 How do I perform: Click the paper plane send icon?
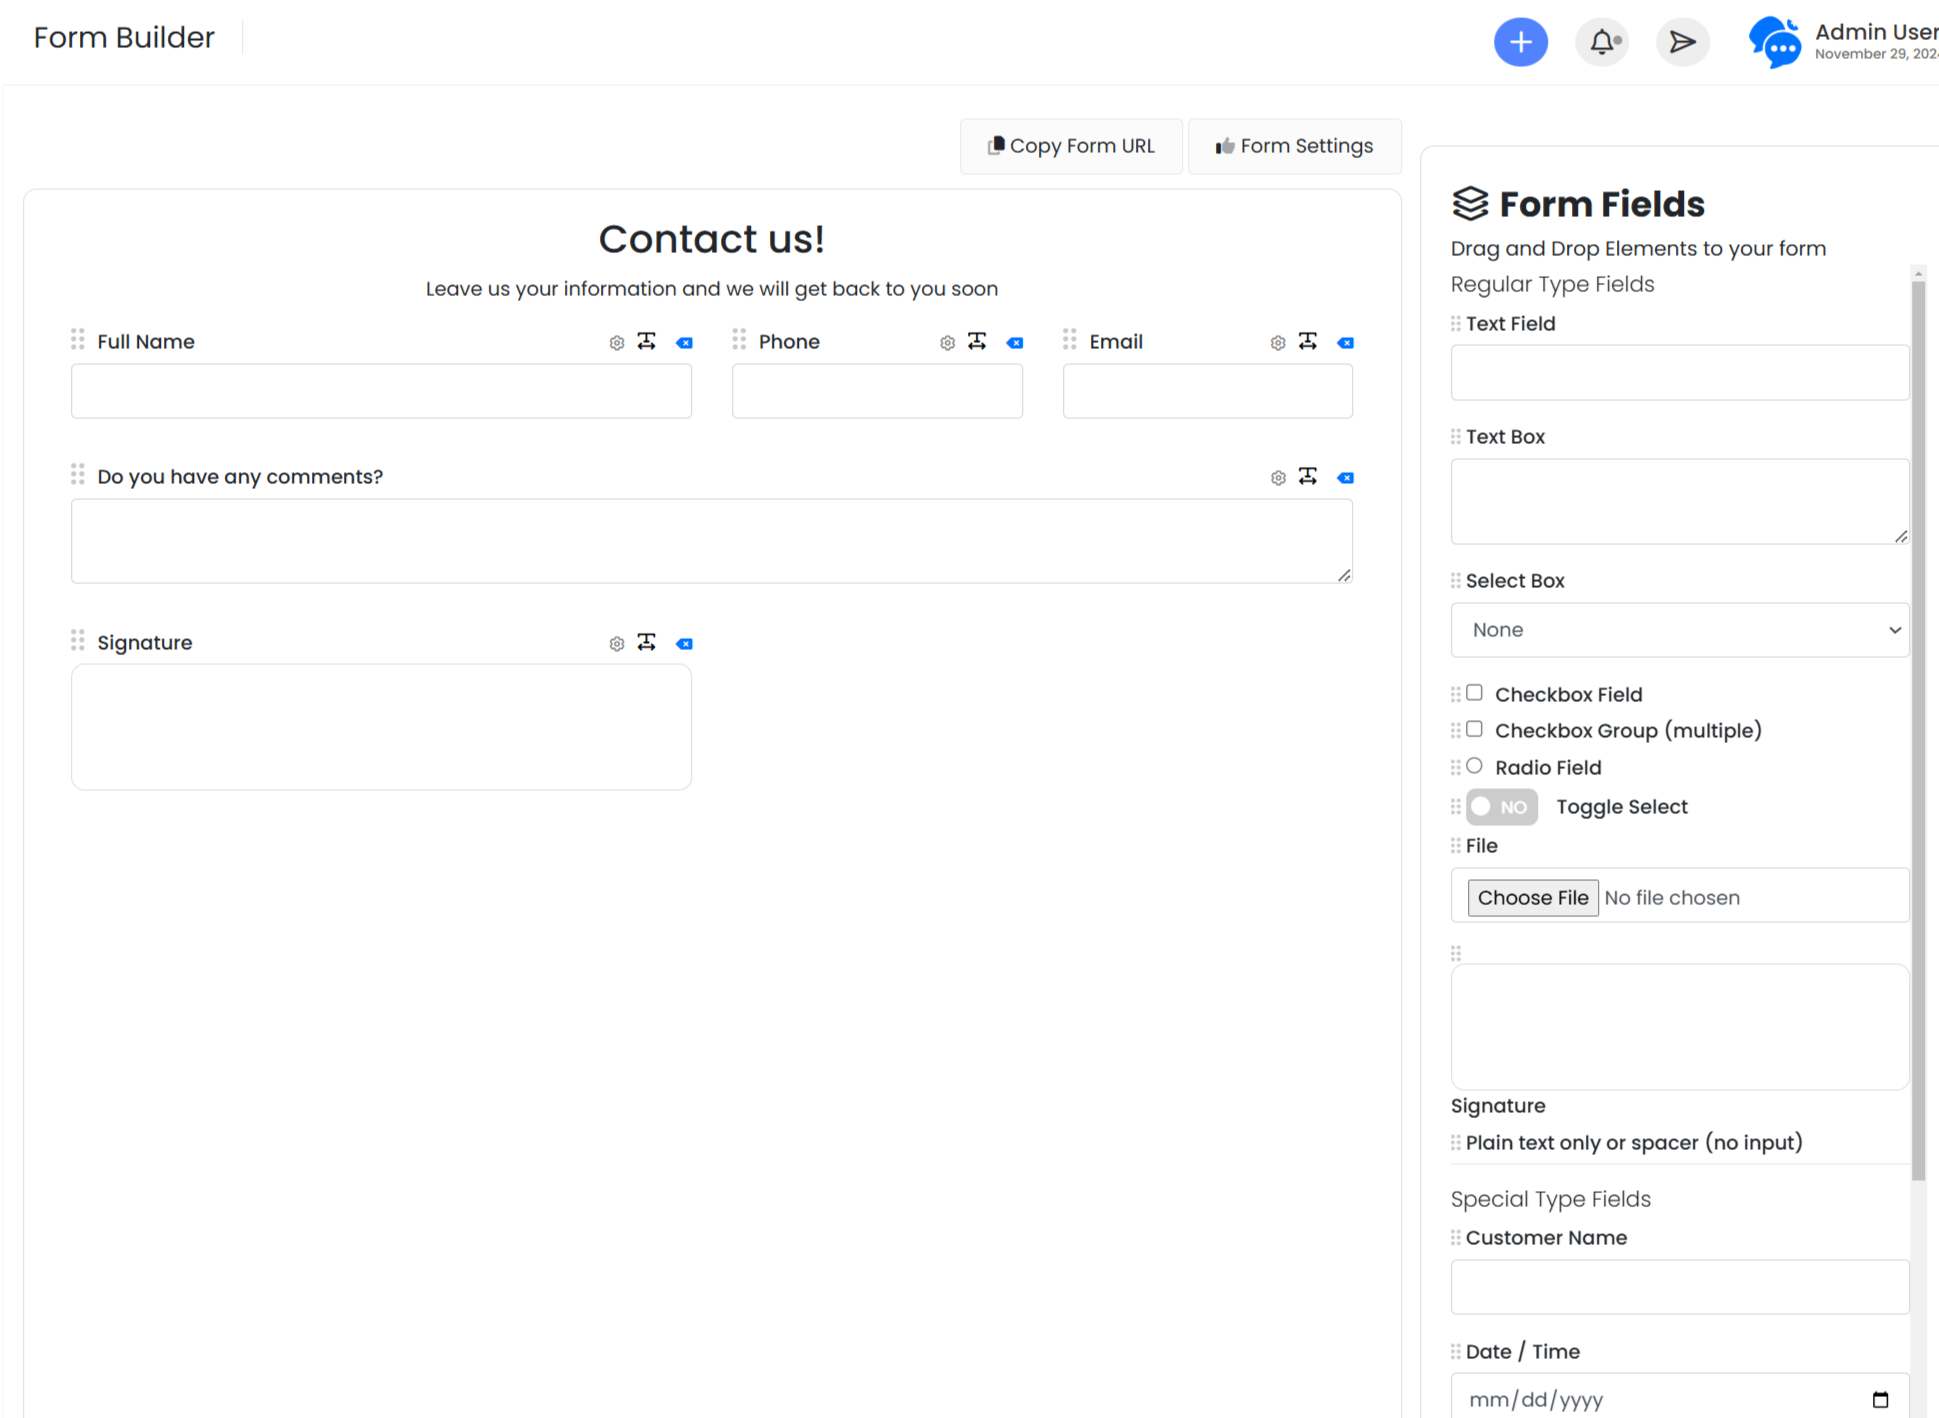pyautogui.click(x=1682, y=42)
